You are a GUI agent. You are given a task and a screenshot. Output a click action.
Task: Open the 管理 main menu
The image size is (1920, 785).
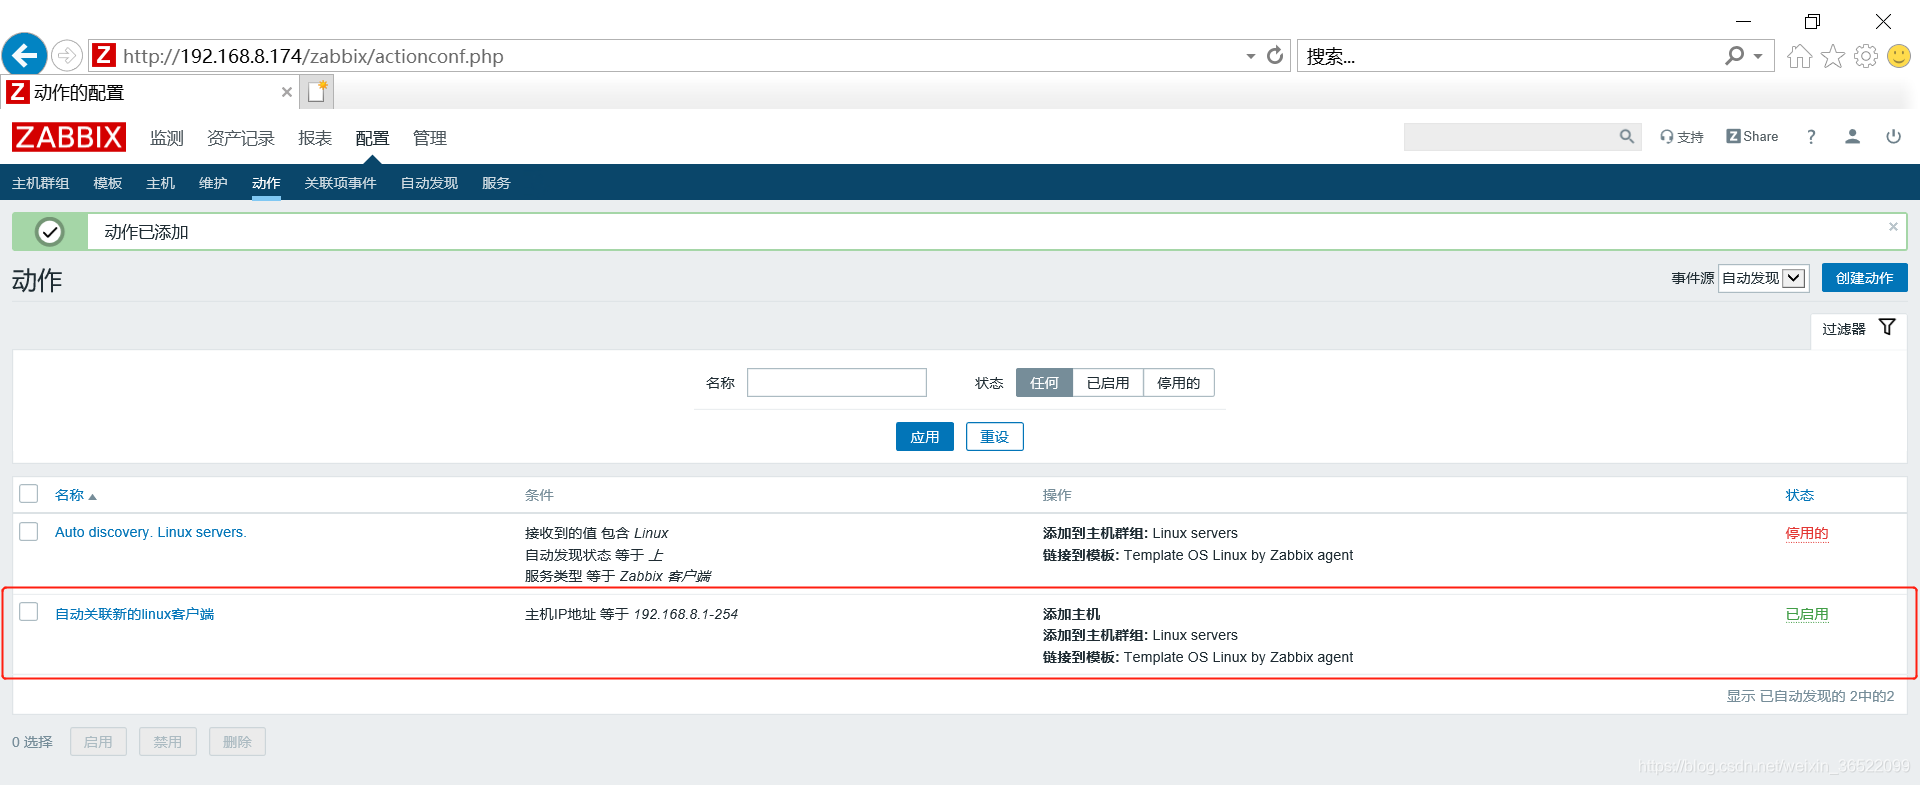click(430, 138)
